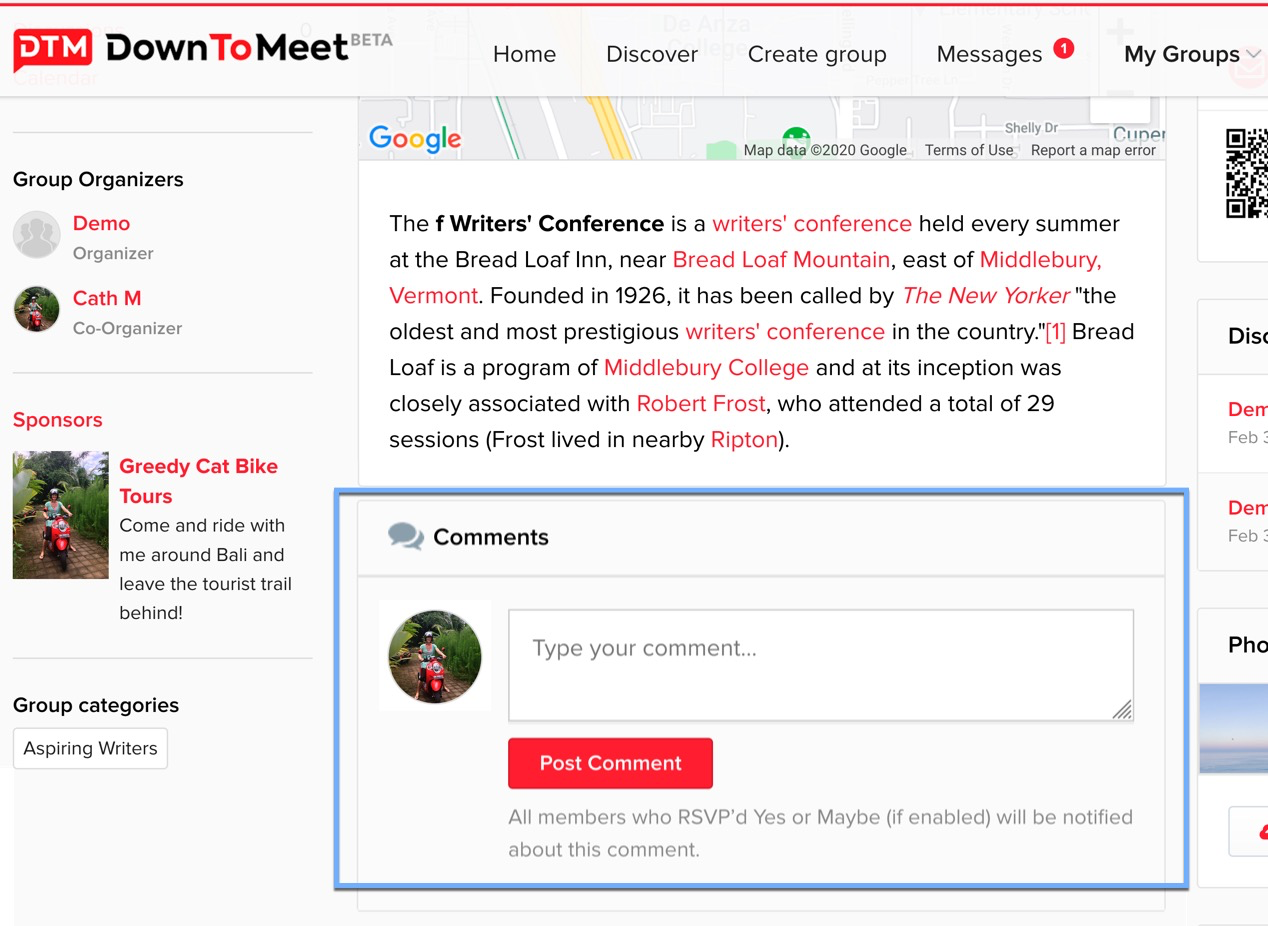This screenshot has width=1268, height=926.
Task: Open the Greedy Cat Bike Tours sponsor thumbnail
Action: coord(60,515)
